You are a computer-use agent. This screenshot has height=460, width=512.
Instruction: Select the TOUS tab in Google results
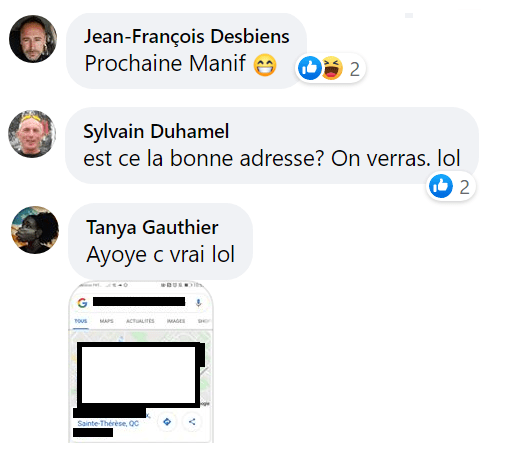coord(81,321)
